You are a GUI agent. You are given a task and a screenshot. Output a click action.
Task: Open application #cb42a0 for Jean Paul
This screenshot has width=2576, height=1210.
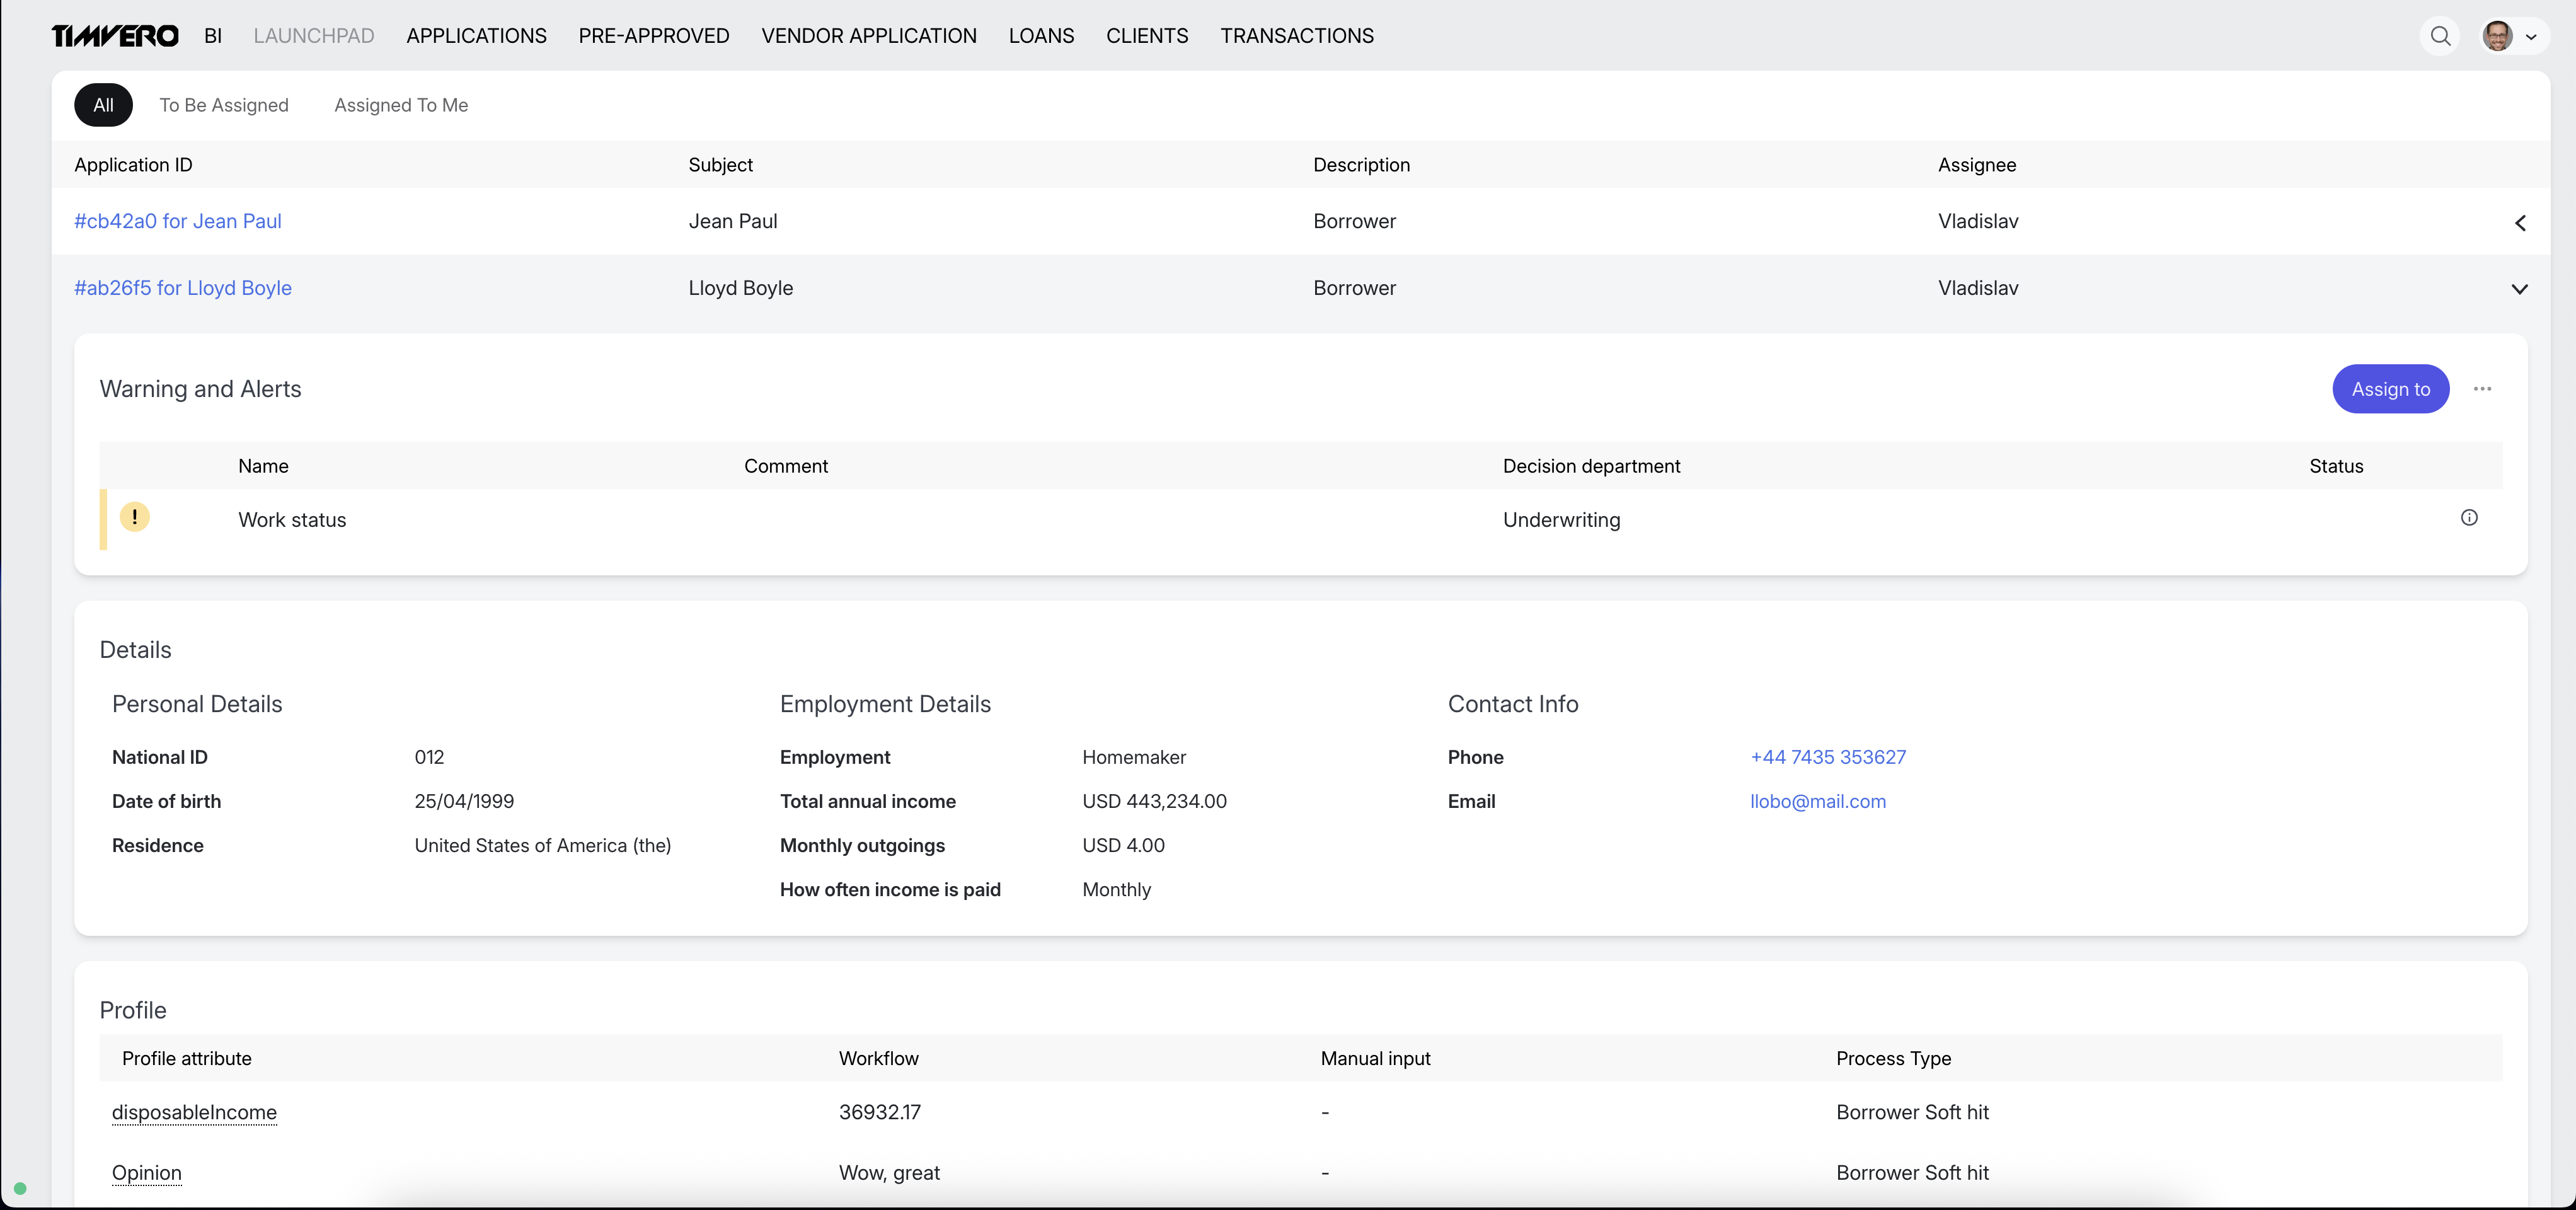click(178, 221)
